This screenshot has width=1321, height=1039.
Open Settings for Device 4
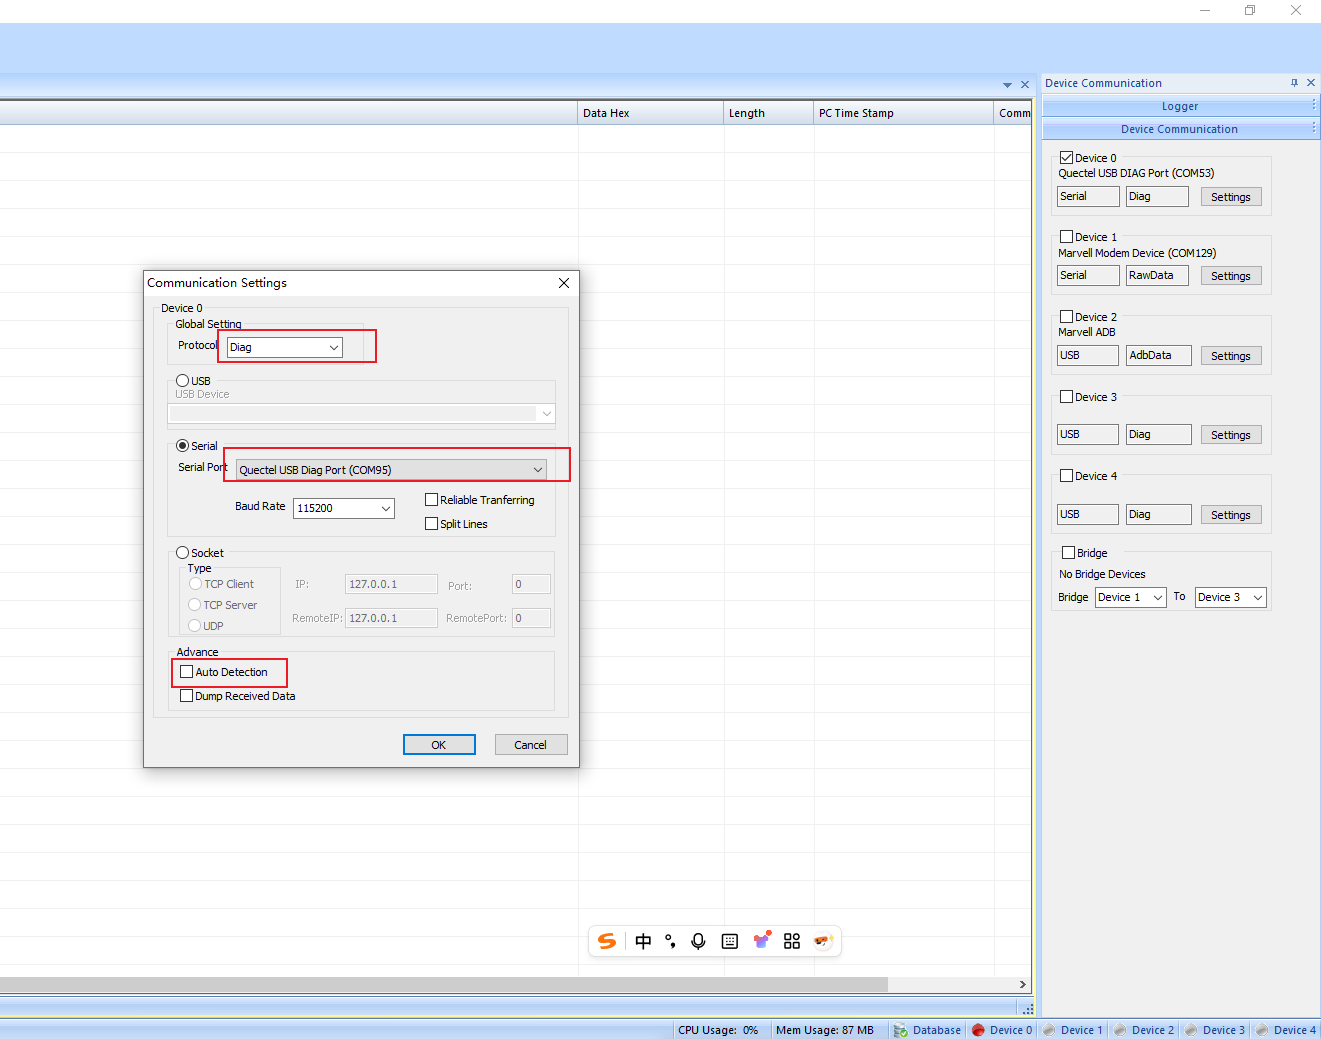[x=1231, y=515]
